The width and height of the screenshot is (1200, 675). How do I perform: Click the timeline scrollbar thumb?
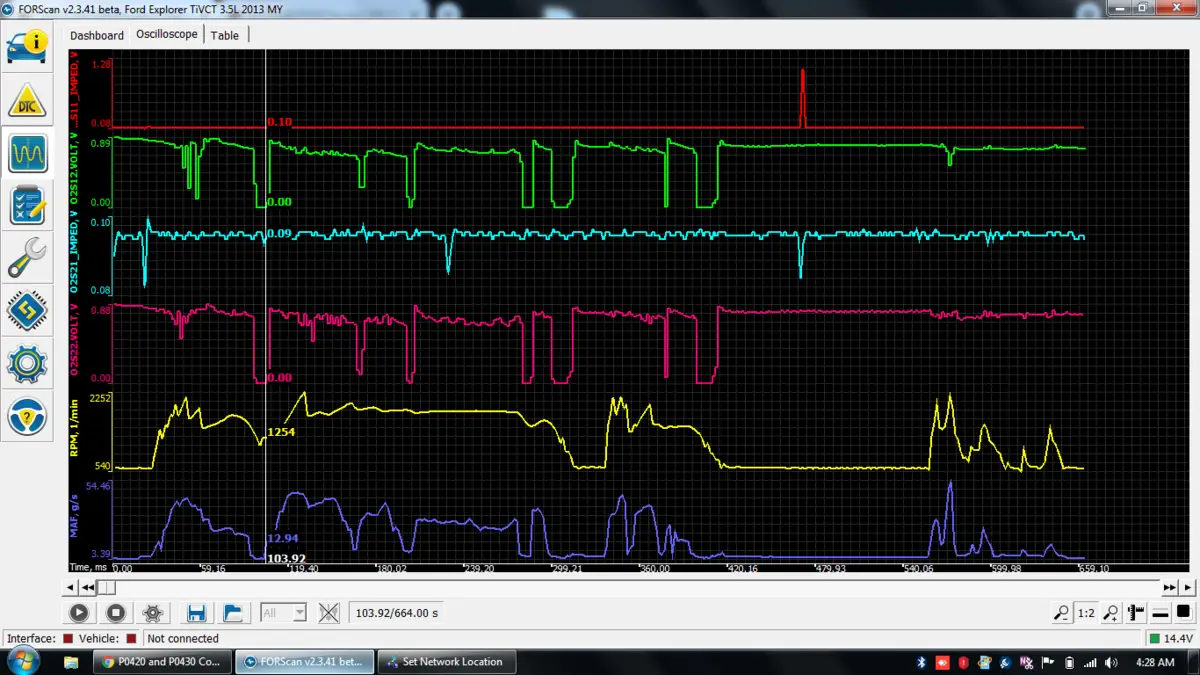(x=107, y=587)
